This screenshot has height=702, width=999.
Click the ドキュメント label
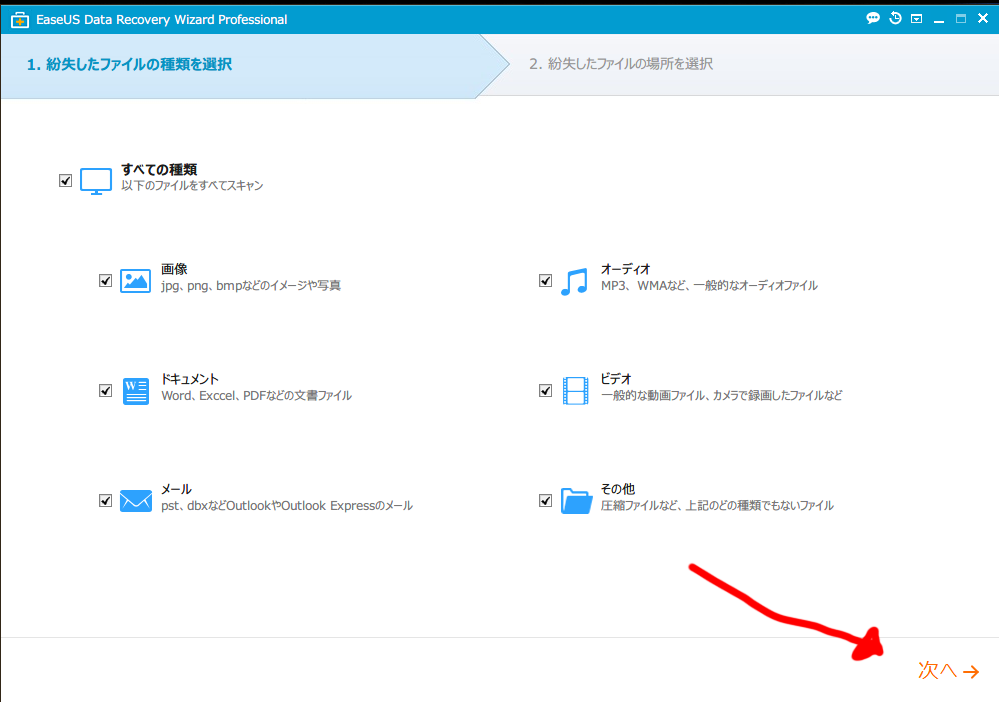tap(189, 379)
